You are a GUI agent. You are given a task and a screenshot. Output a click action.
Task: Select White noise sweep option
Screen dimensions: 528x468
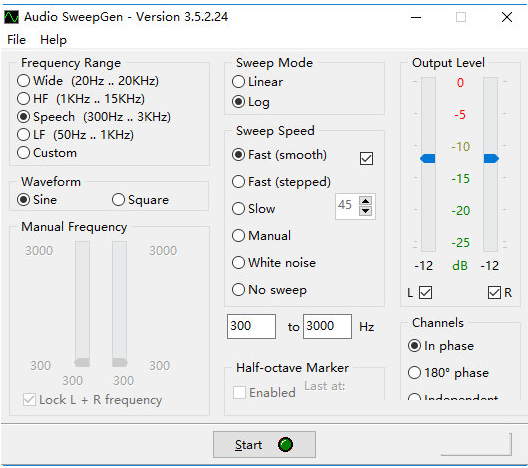pos(274,263)
